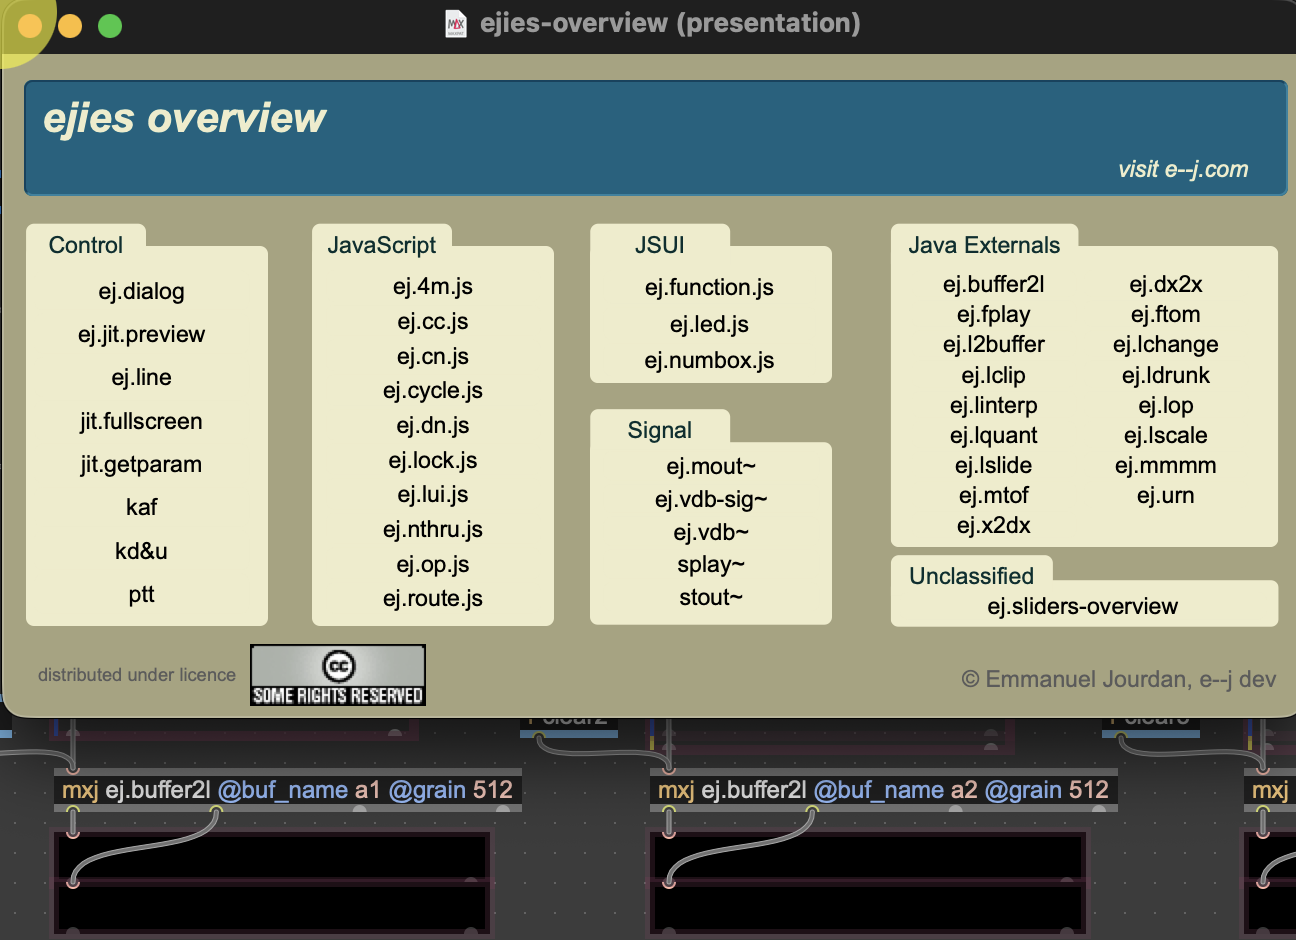Click the Max document icon in title bar
Screen dimensions: 1296x940
coord(456,24)
